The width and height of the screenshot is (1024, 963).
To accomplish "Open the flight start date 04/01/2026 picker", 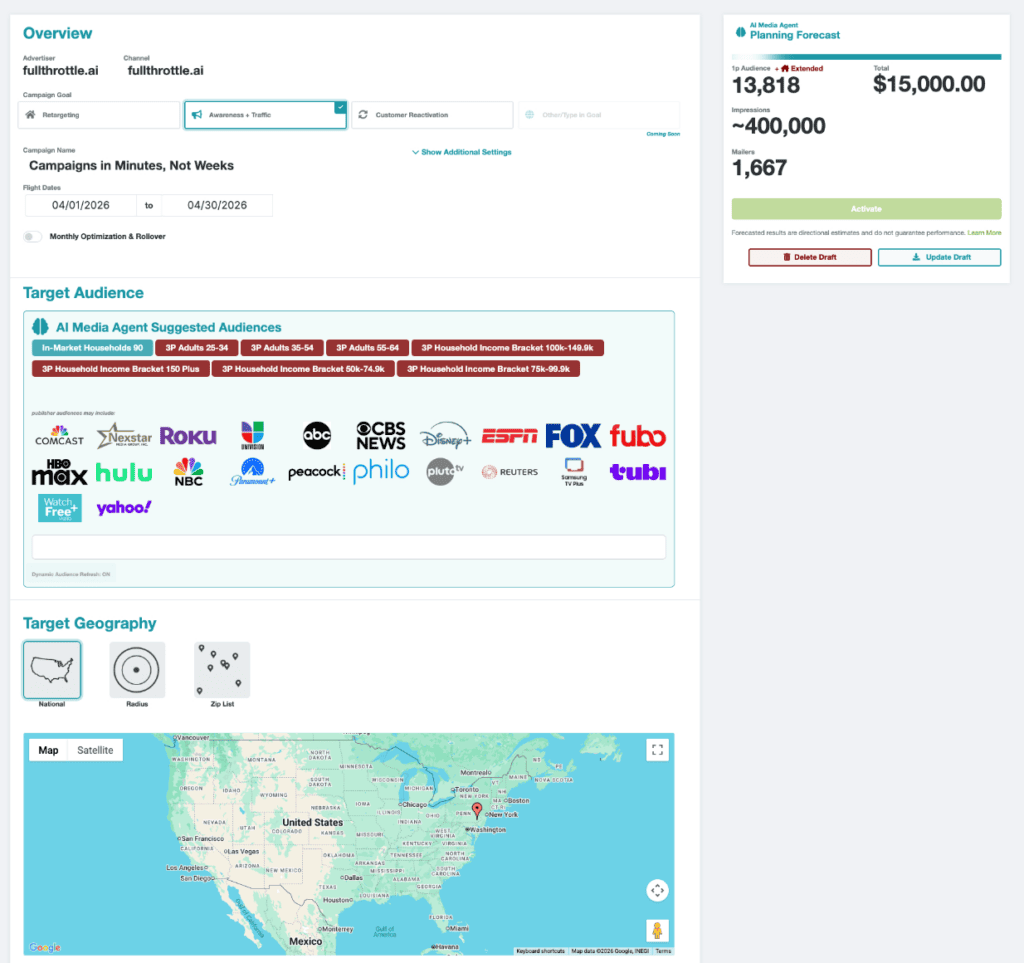I will (81, 205).
